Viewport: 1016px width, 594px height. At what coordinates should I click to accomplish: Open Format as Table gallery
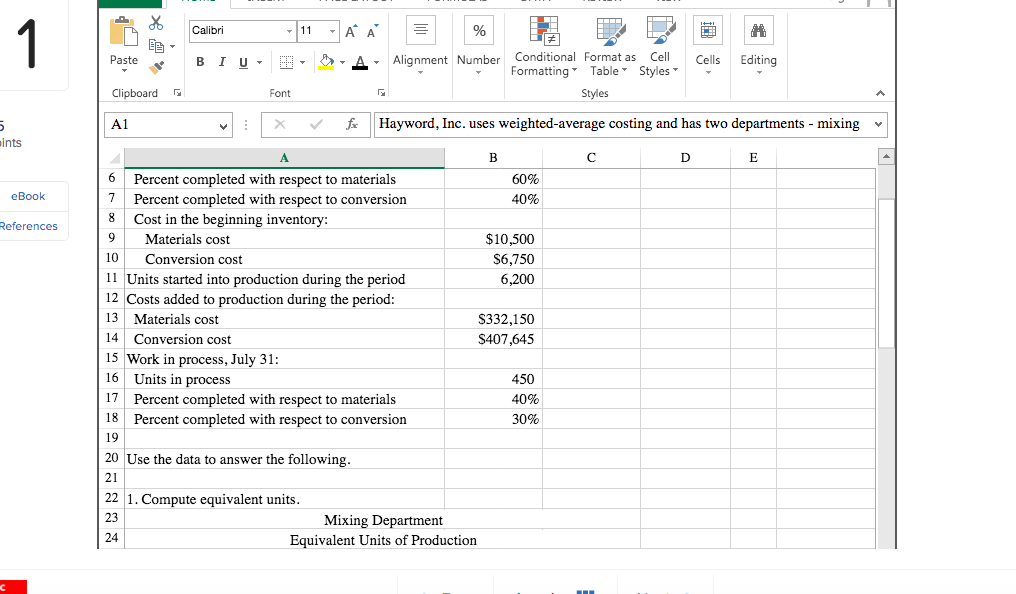610,47
